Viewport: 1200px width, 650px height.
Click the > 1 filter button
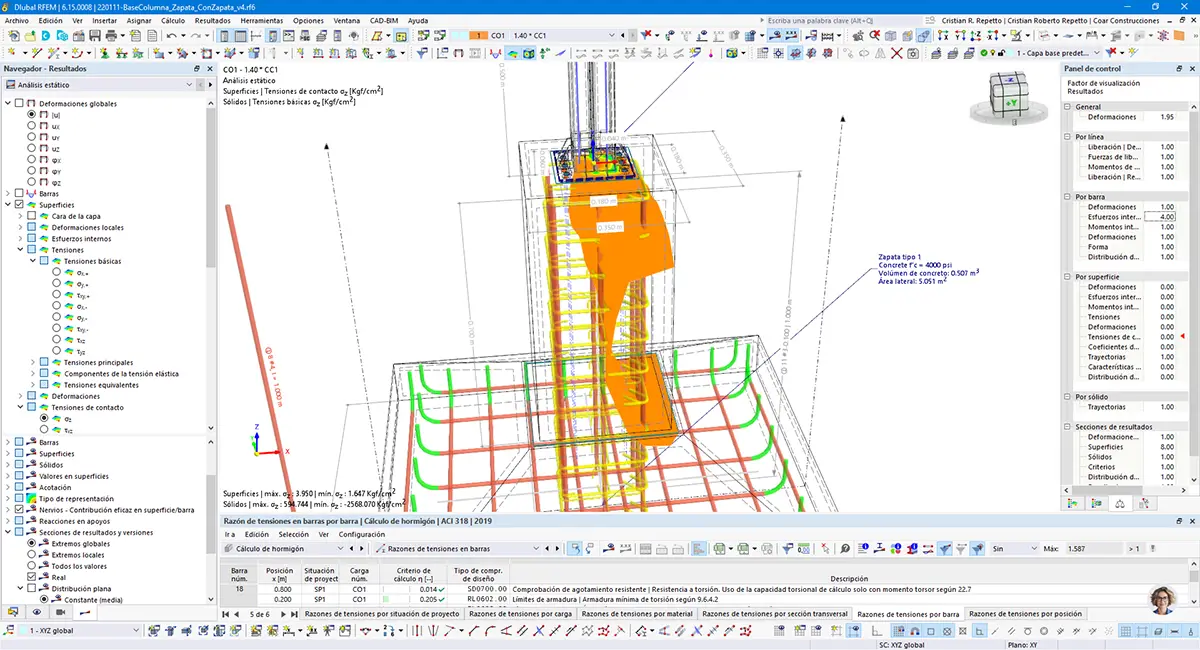coord(1133,548)
